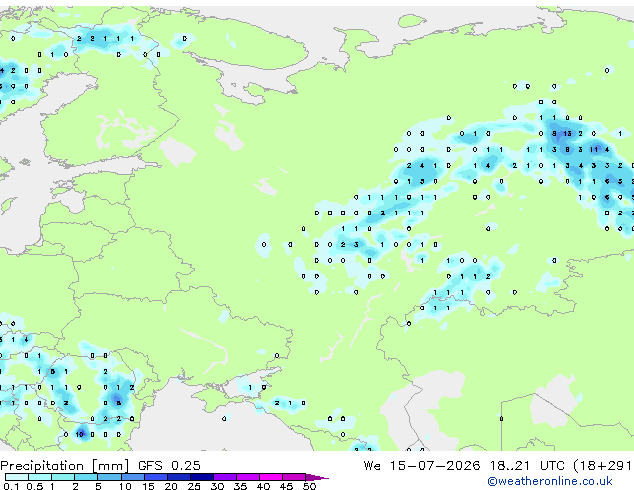Image resolution: width=634 pixels, height=490 pixels.
Task: Click the 'GFS 0.25' model label
Action: click(169, 466)
